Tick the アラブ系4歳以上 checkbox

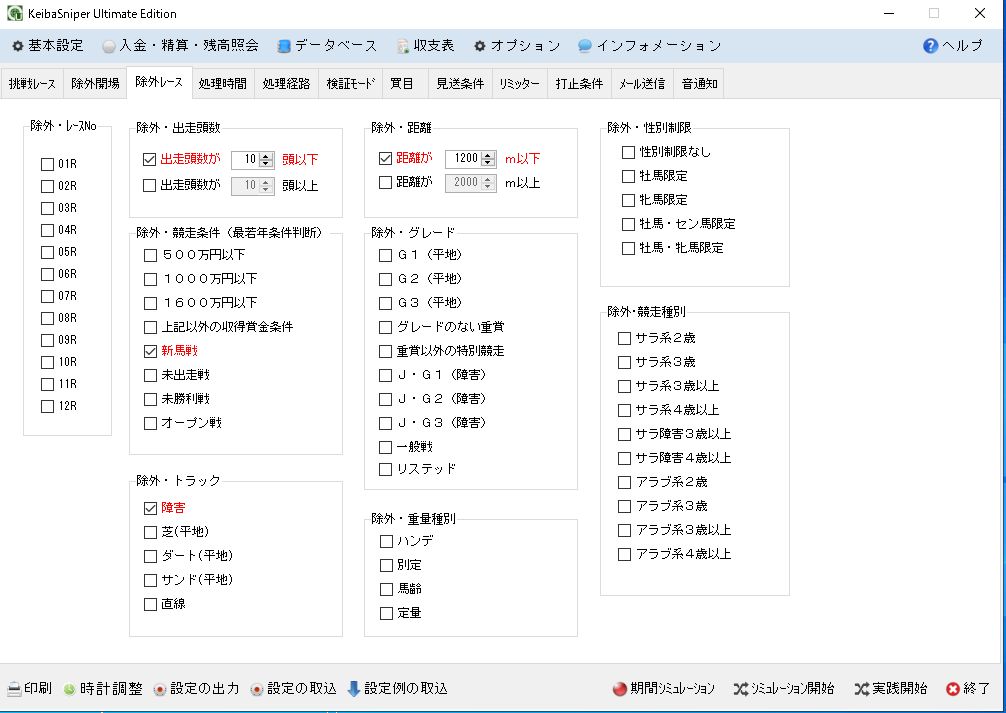click(x=624, y=554)
